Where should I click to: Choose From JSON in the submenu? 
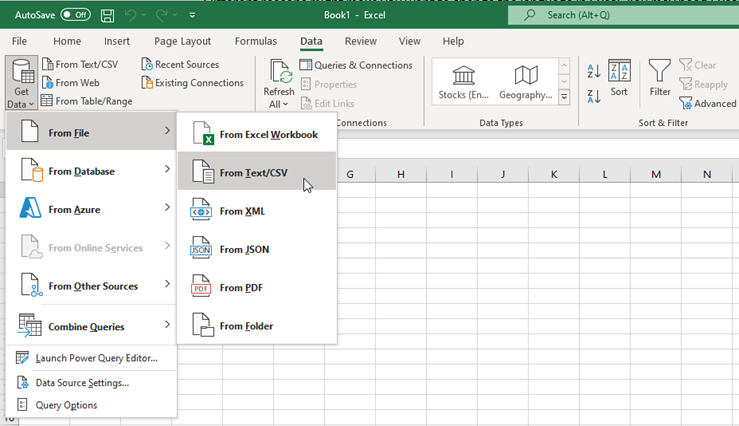257,249
